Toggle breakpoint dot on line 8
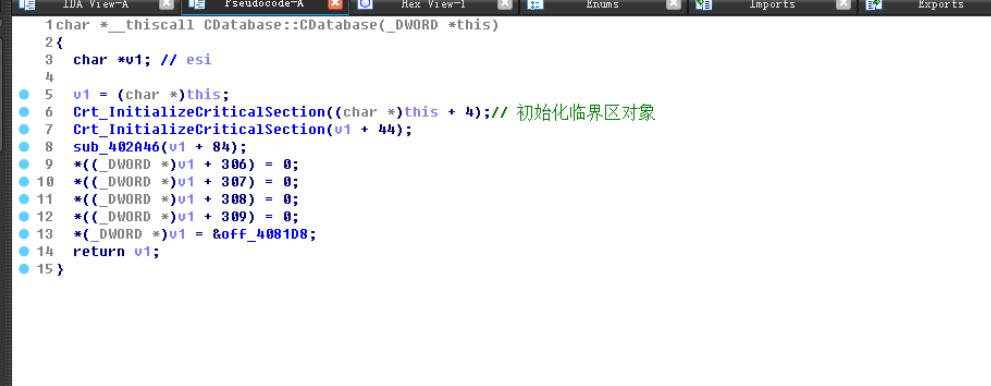Viewport: 991px width, 386px height. point(24,147)
